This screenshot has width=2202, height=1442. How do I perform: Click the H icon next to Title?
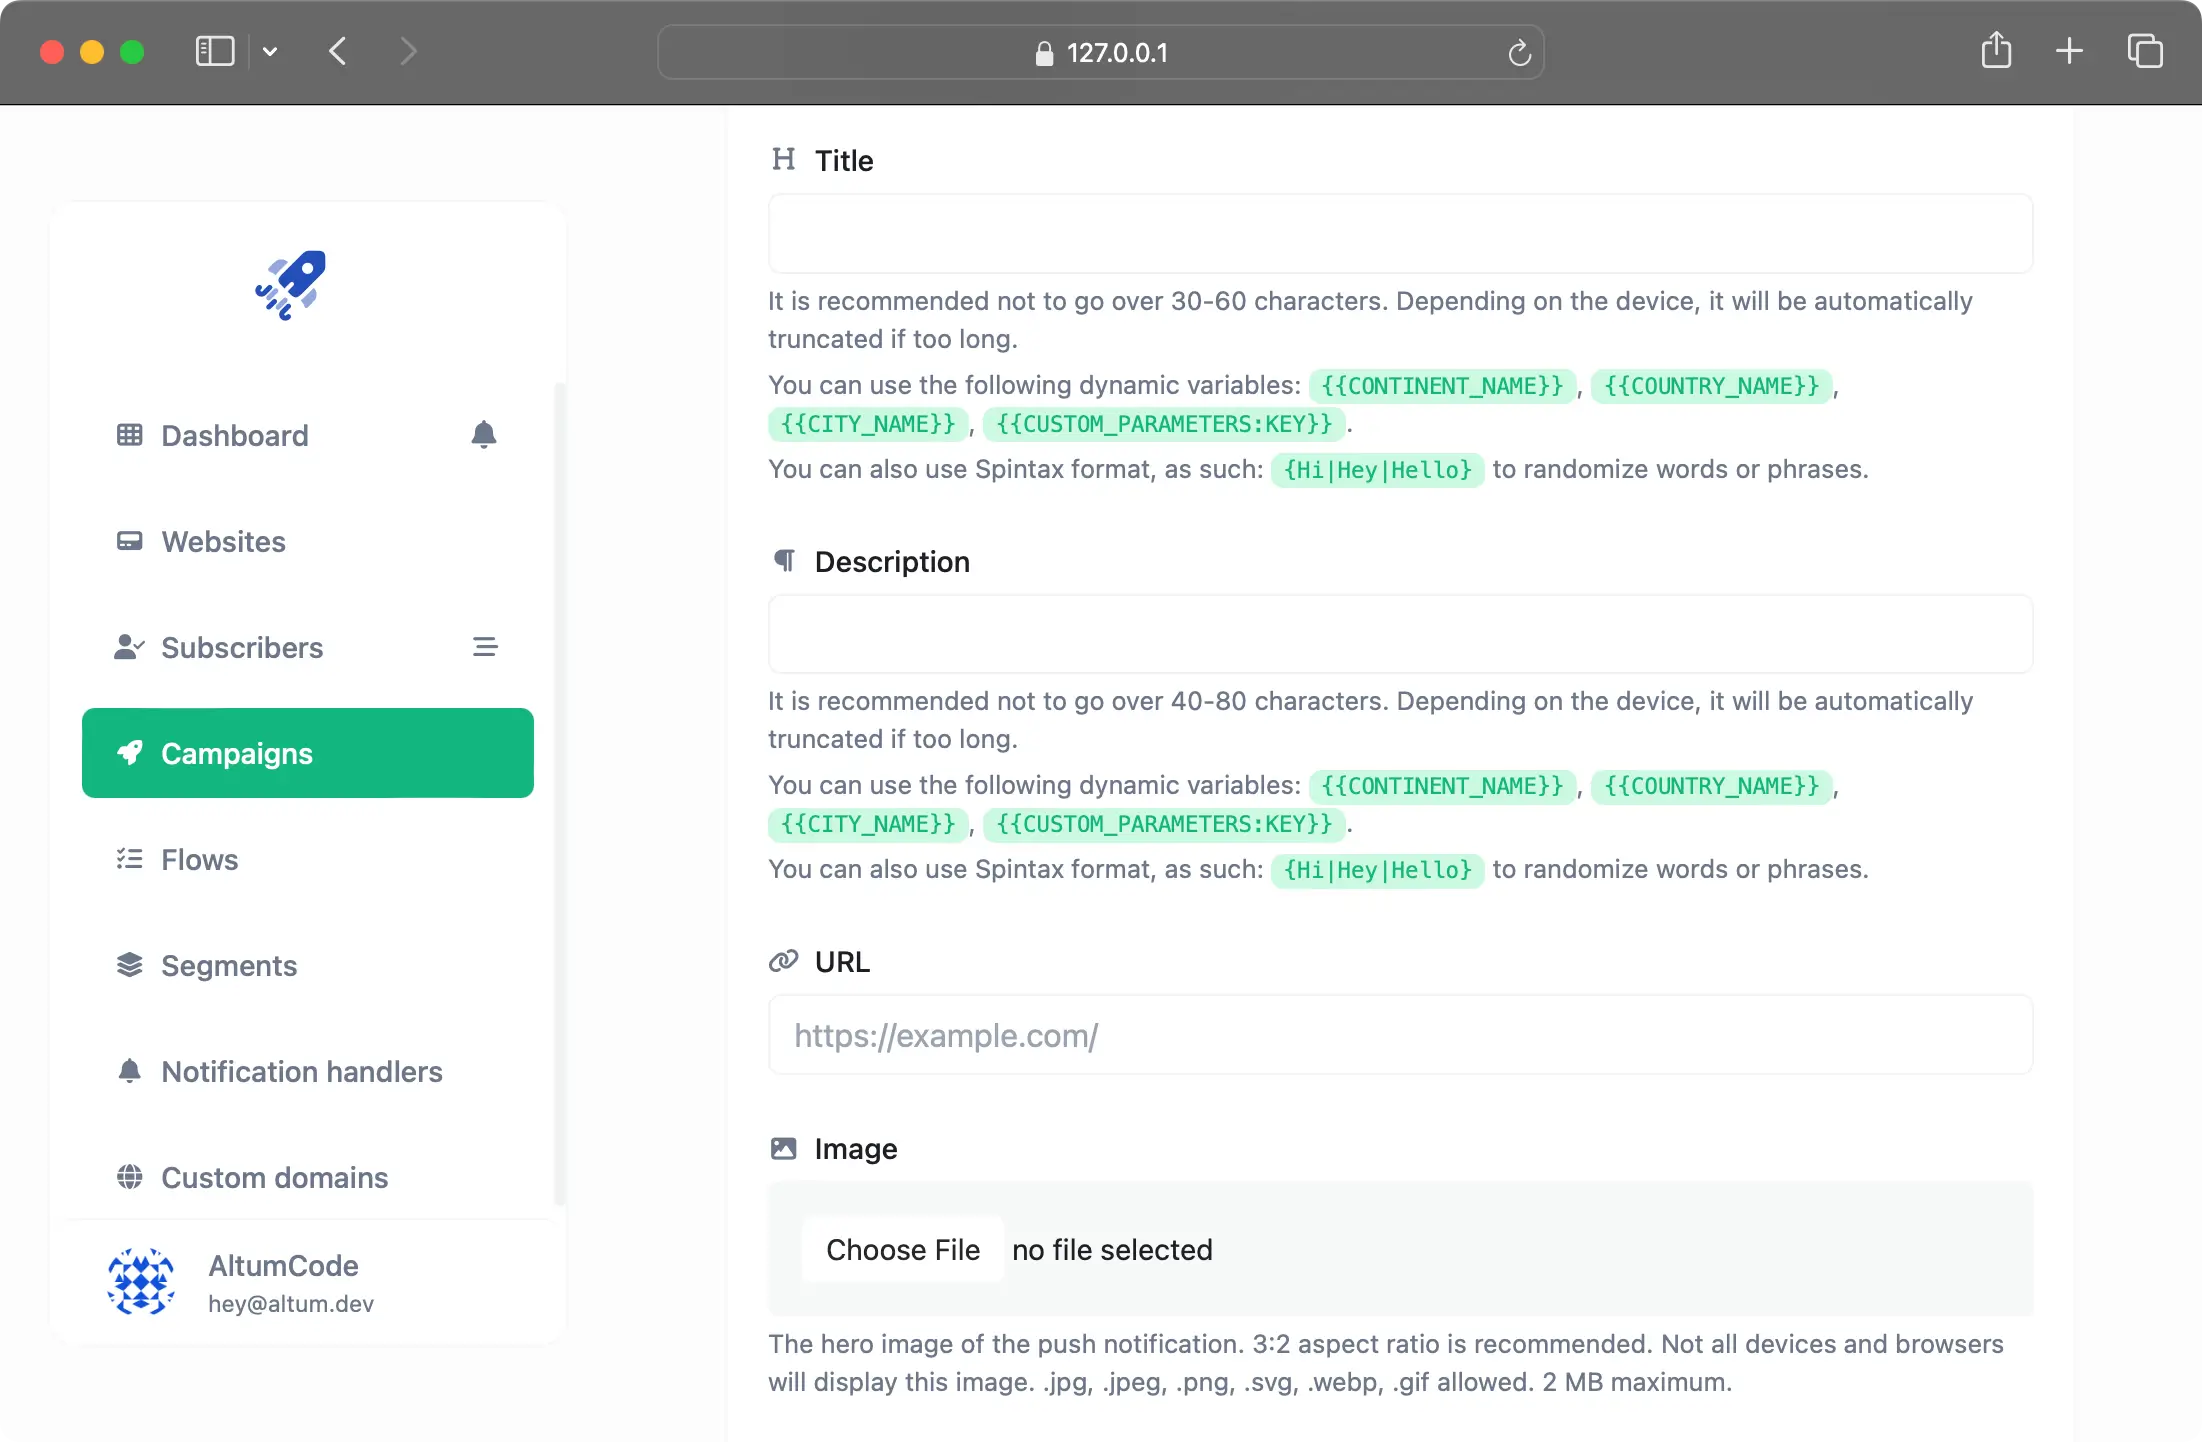[x=783, y=159]
